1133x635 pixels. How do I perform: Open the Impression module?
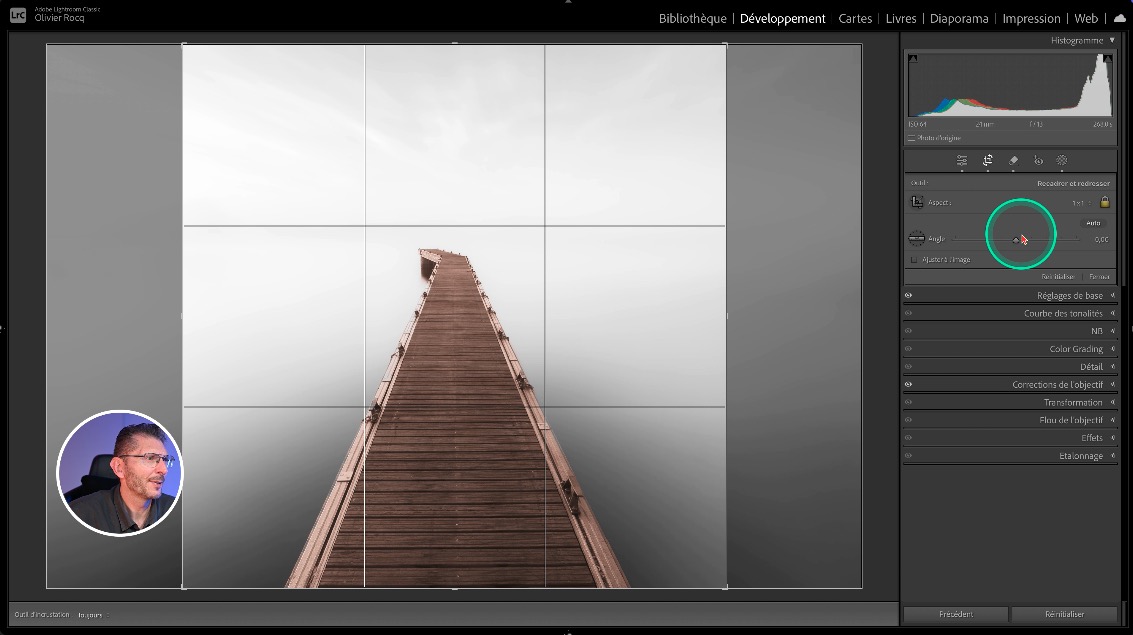[x=1031, y=18]
